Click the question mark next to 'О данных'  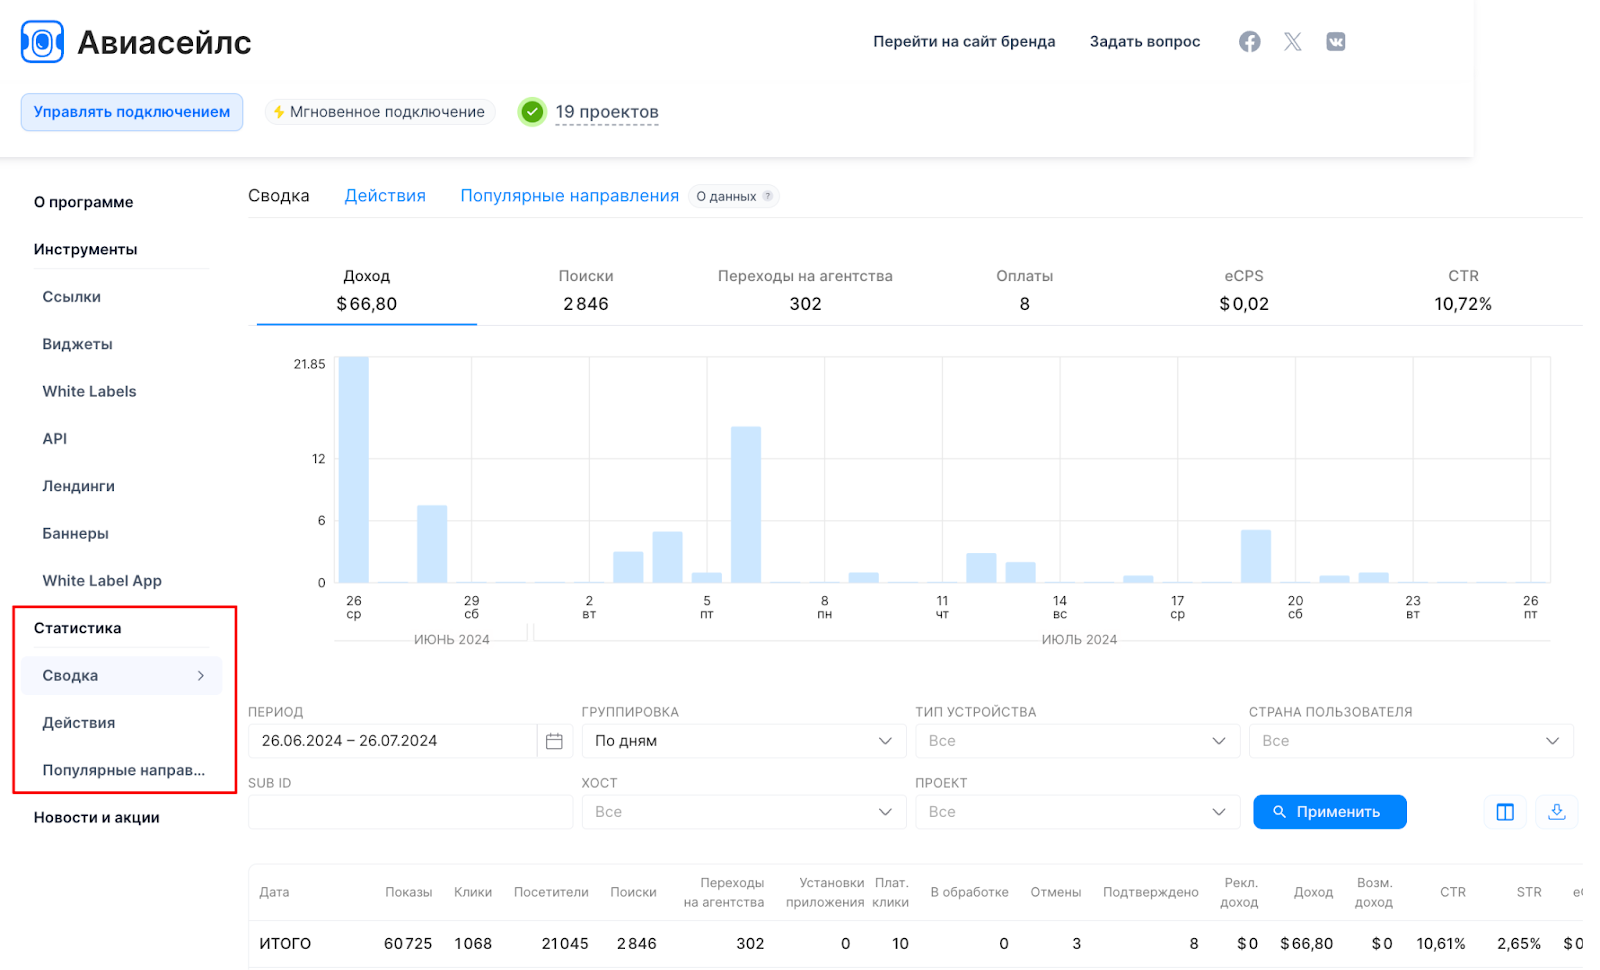(767, 196)
